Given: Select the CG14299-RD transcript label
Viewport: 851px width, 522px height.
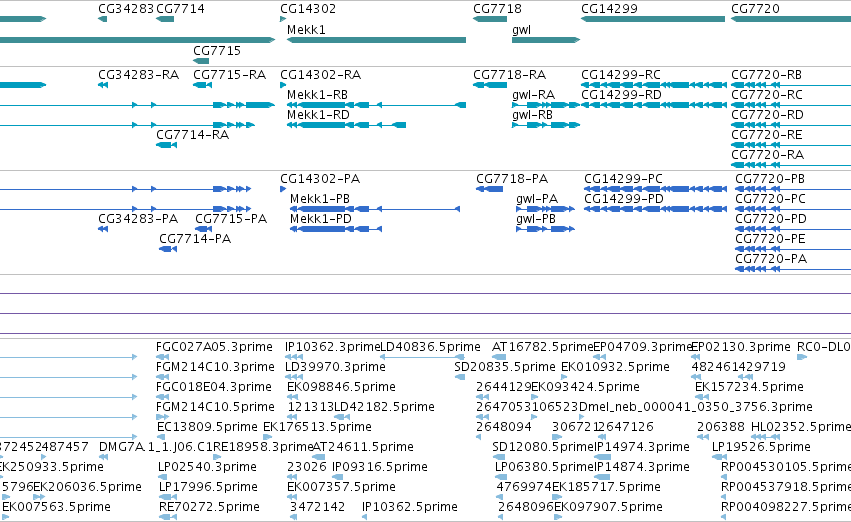Looking at the screenshot, I should tap(621, 95).
